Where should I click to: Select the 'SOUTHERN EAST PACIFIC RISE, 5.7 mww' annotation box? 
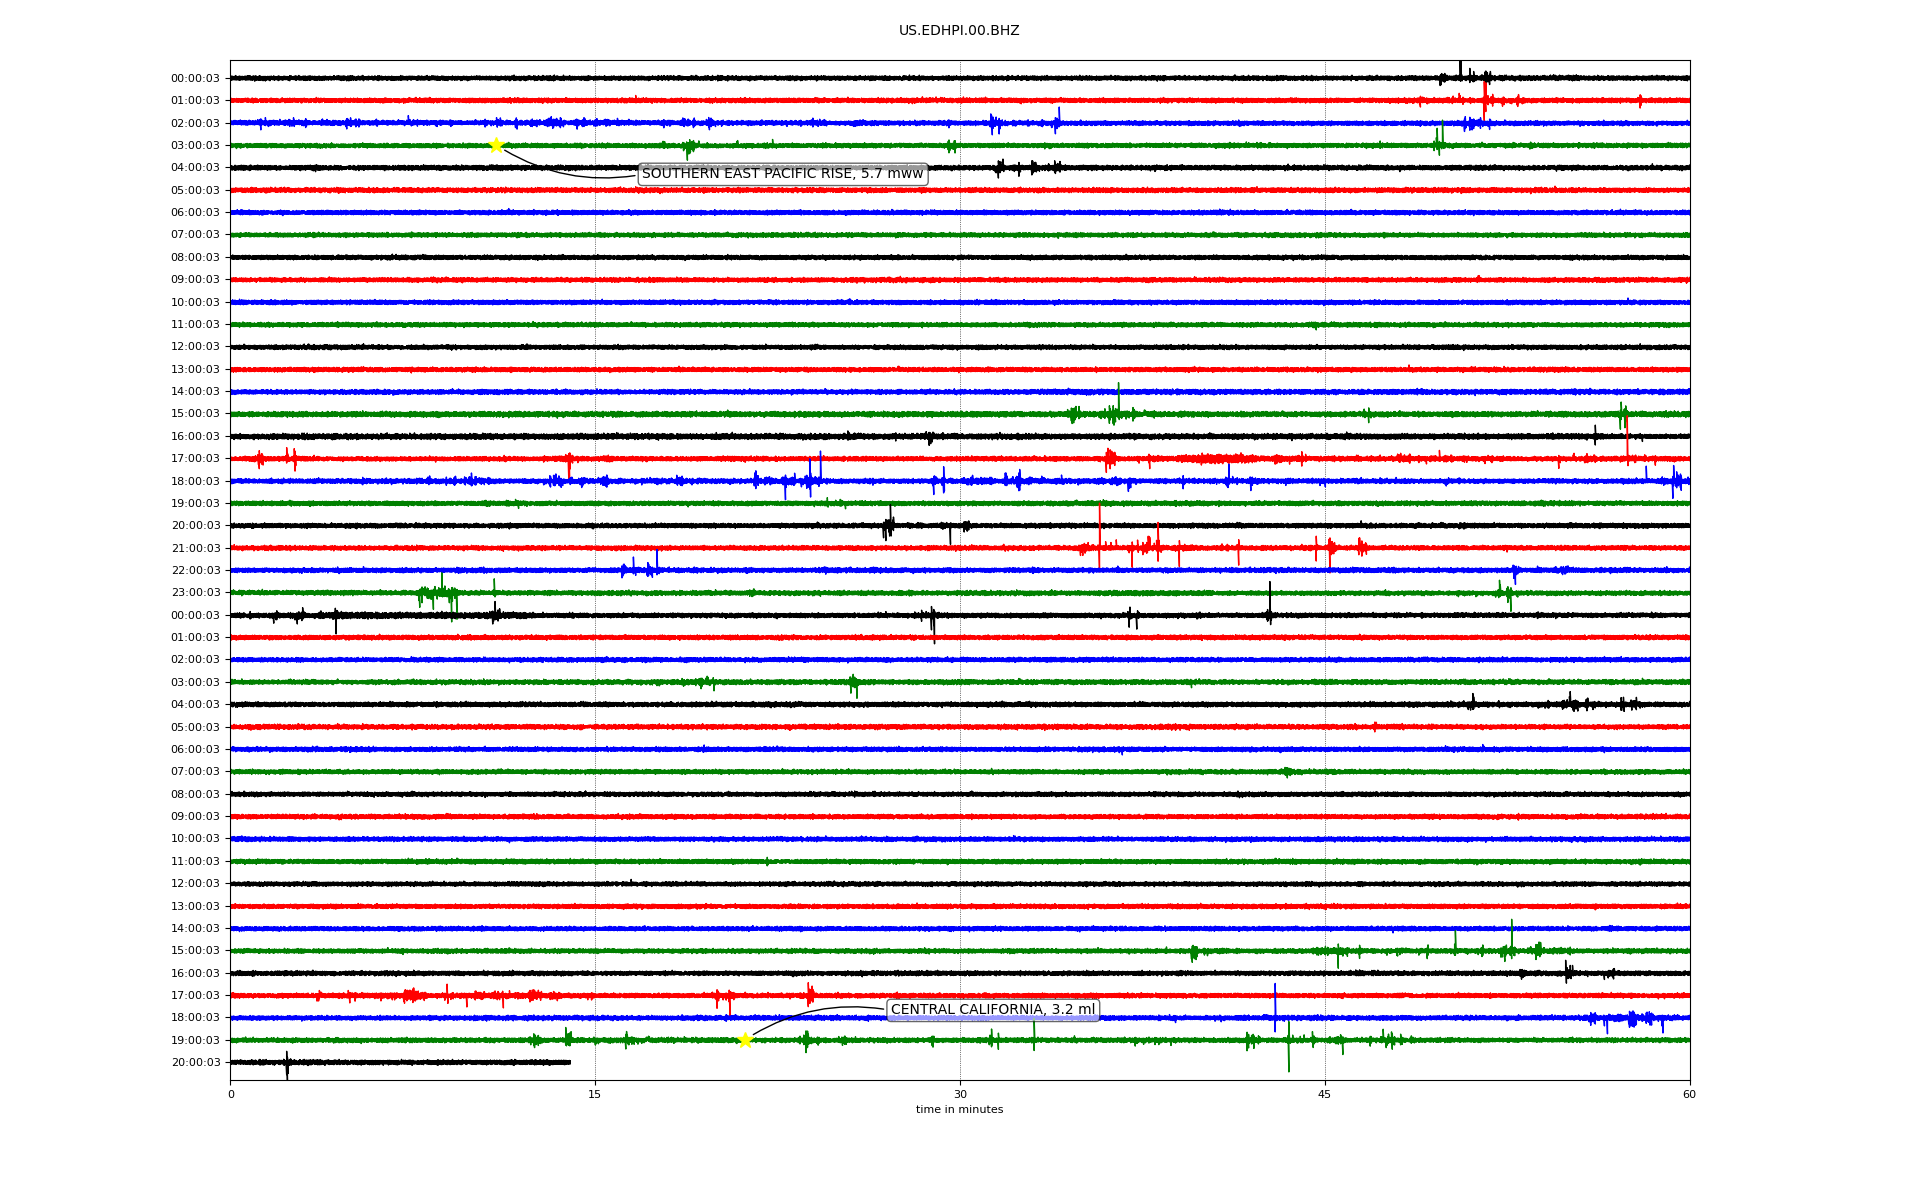coord(783,174)
